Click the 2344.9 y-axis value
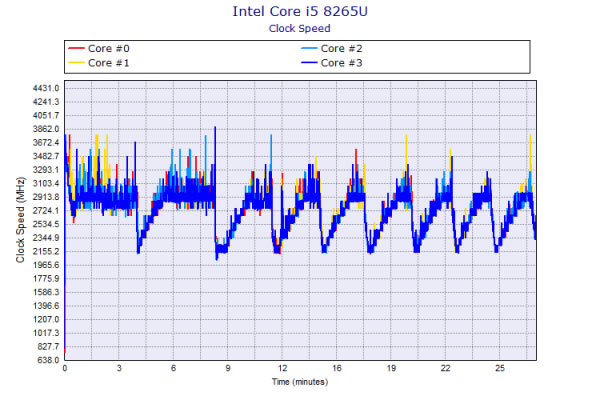Image resolution: width=600 pixels, height=400 pixels. click(46, 238)
